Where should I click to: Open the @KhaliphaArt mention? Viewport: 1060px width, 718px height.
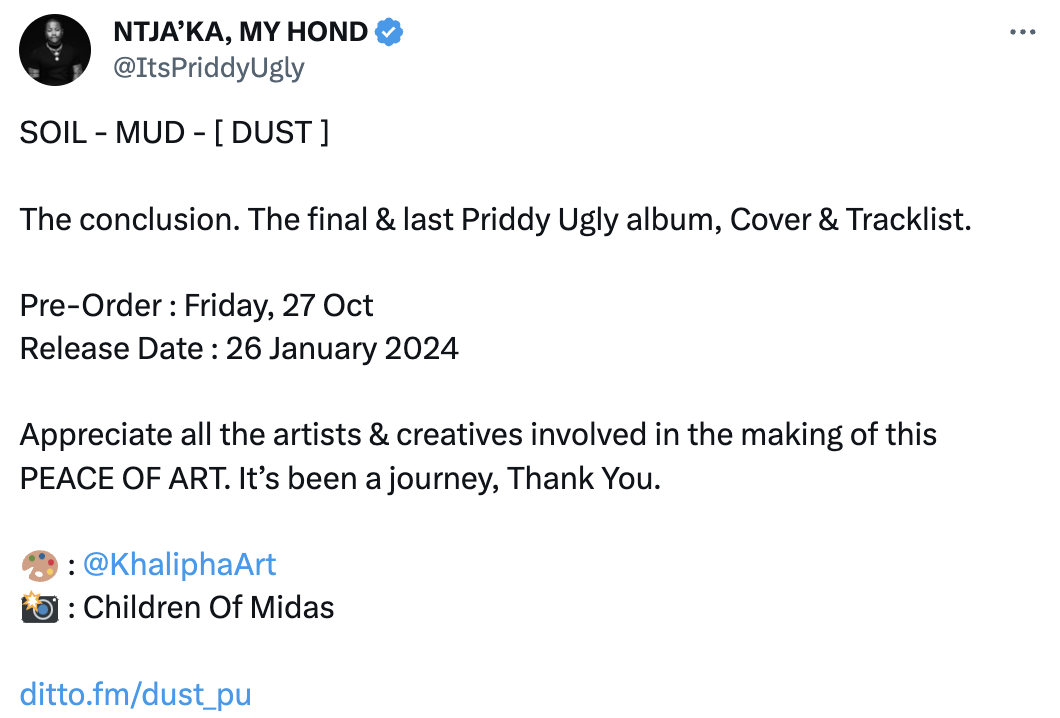pos(179,565)
